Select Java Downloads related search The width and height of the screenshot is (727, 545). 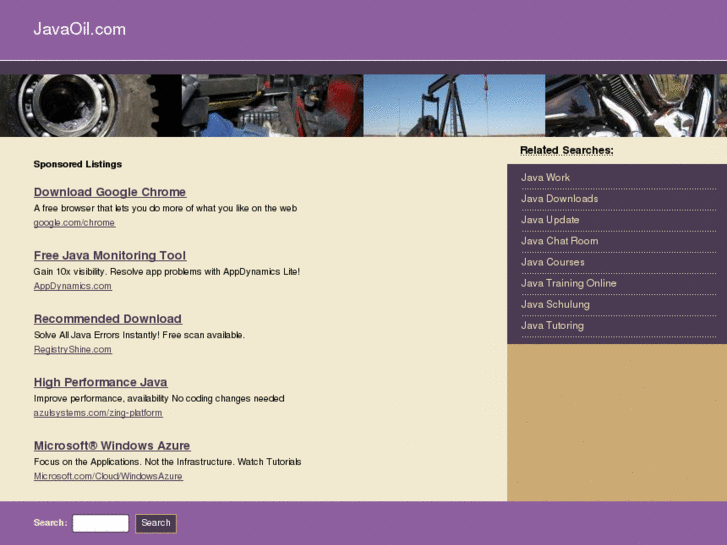tap(559, 199)
